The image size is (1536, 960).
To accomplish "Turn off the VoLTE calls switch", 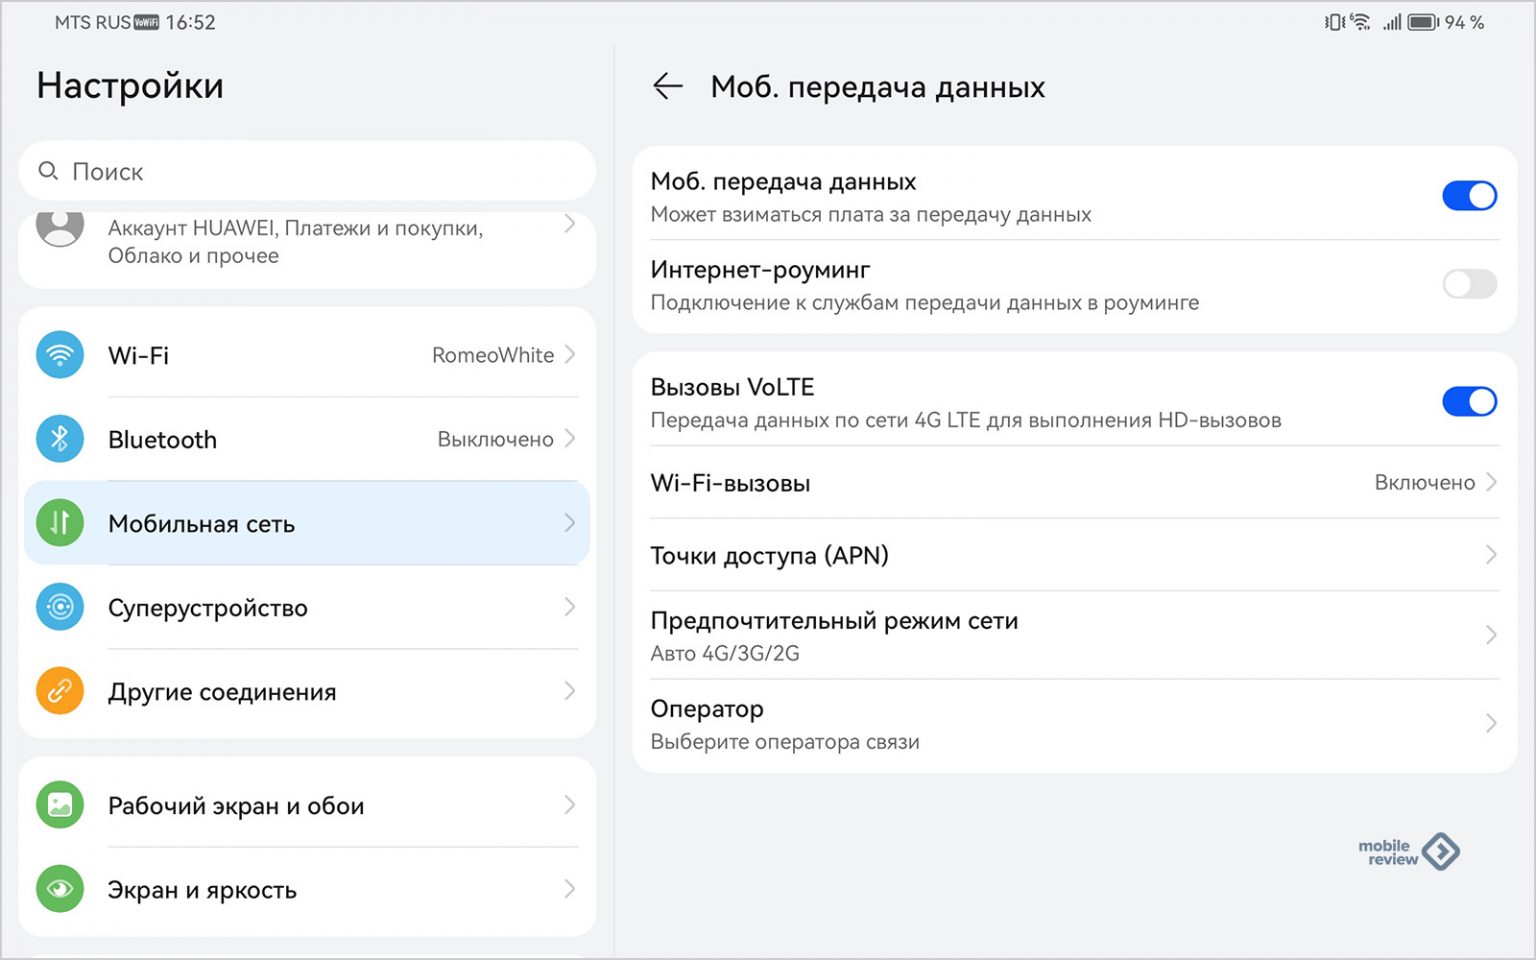I will (1468, 402).
